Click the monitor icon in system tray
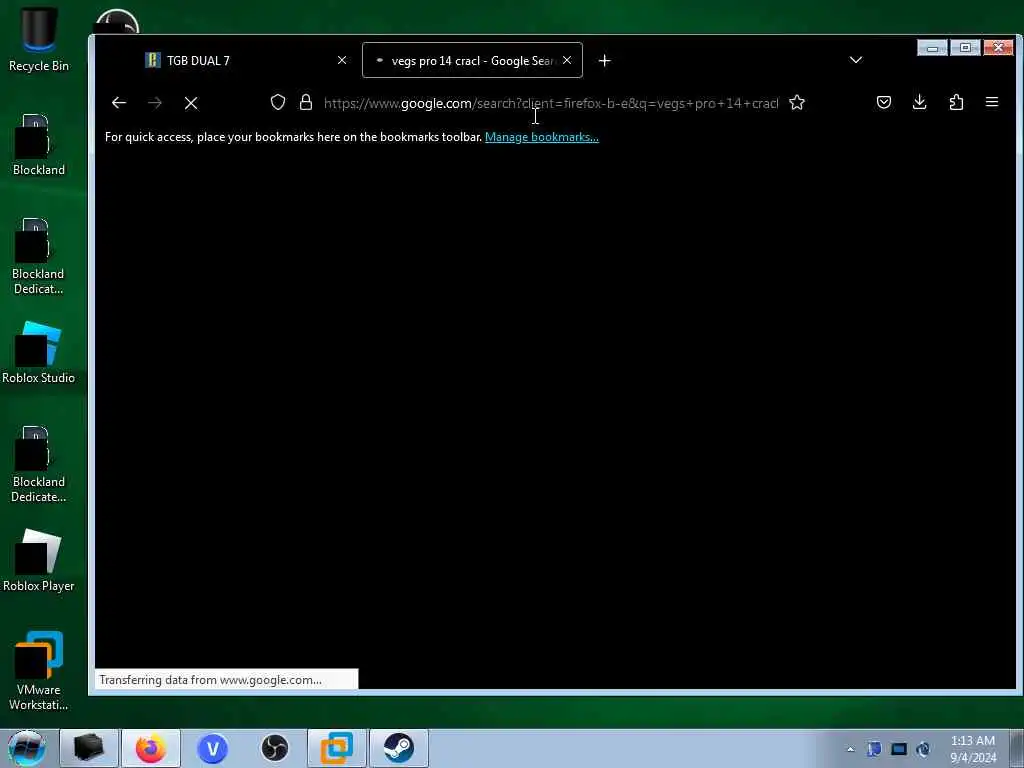The height and width of the screenshot is (768, 1024). pos(899,749)
